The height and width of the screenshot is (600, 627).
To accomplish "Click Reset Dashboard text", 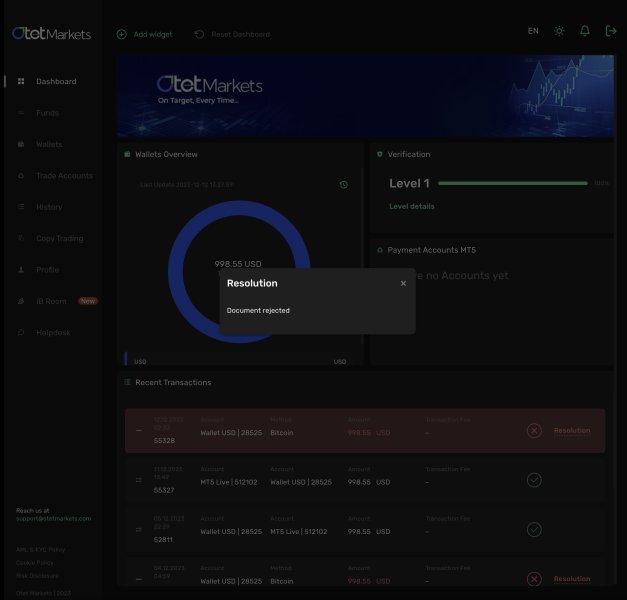I will pos(240,34).
